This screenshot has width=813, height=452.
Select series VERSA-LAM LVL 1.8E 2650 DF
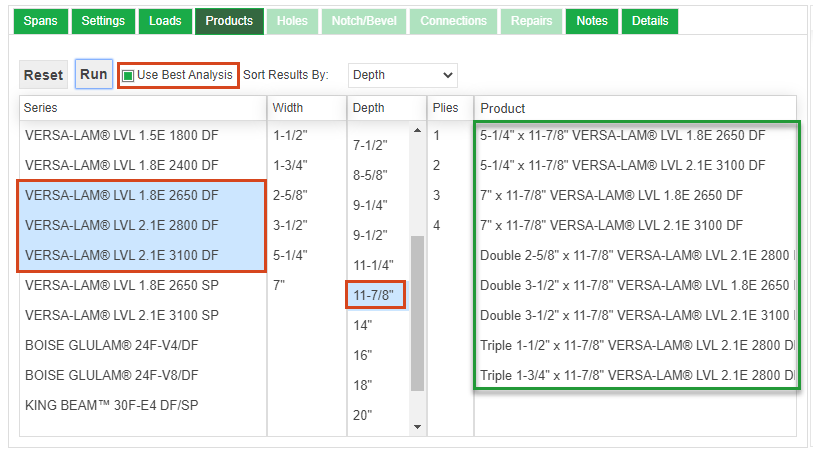(x=143, y=195)
